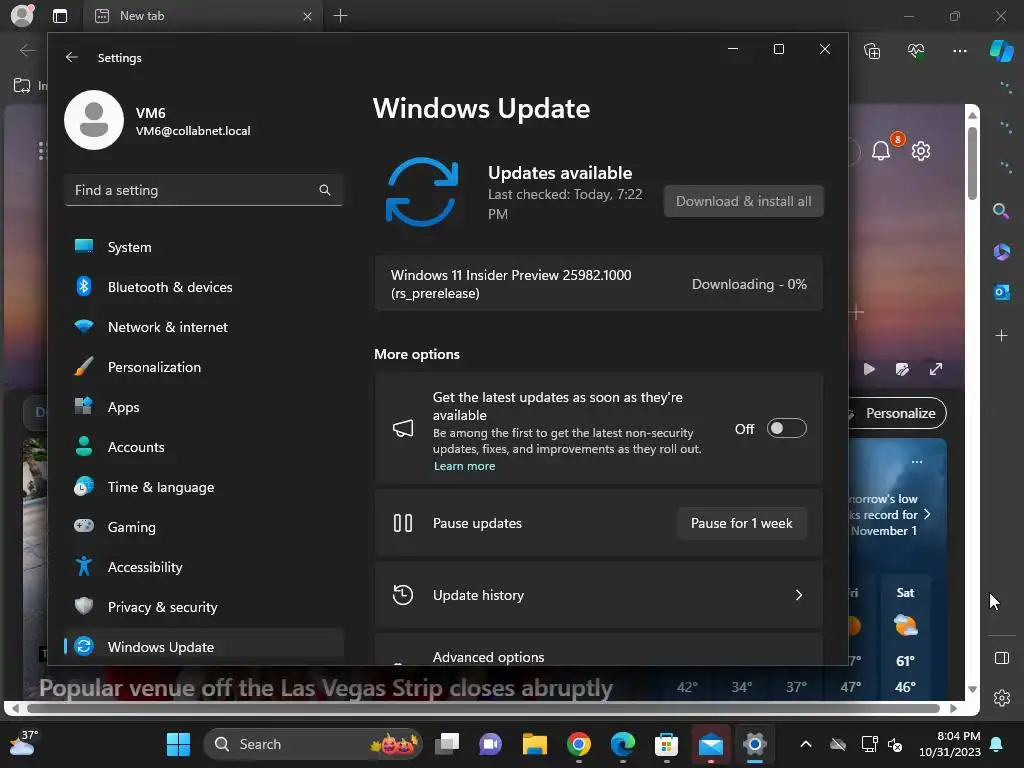Screen dimensions: 1024x768
Task: Open Accounts settings category
Action: [x=204, y=447]
